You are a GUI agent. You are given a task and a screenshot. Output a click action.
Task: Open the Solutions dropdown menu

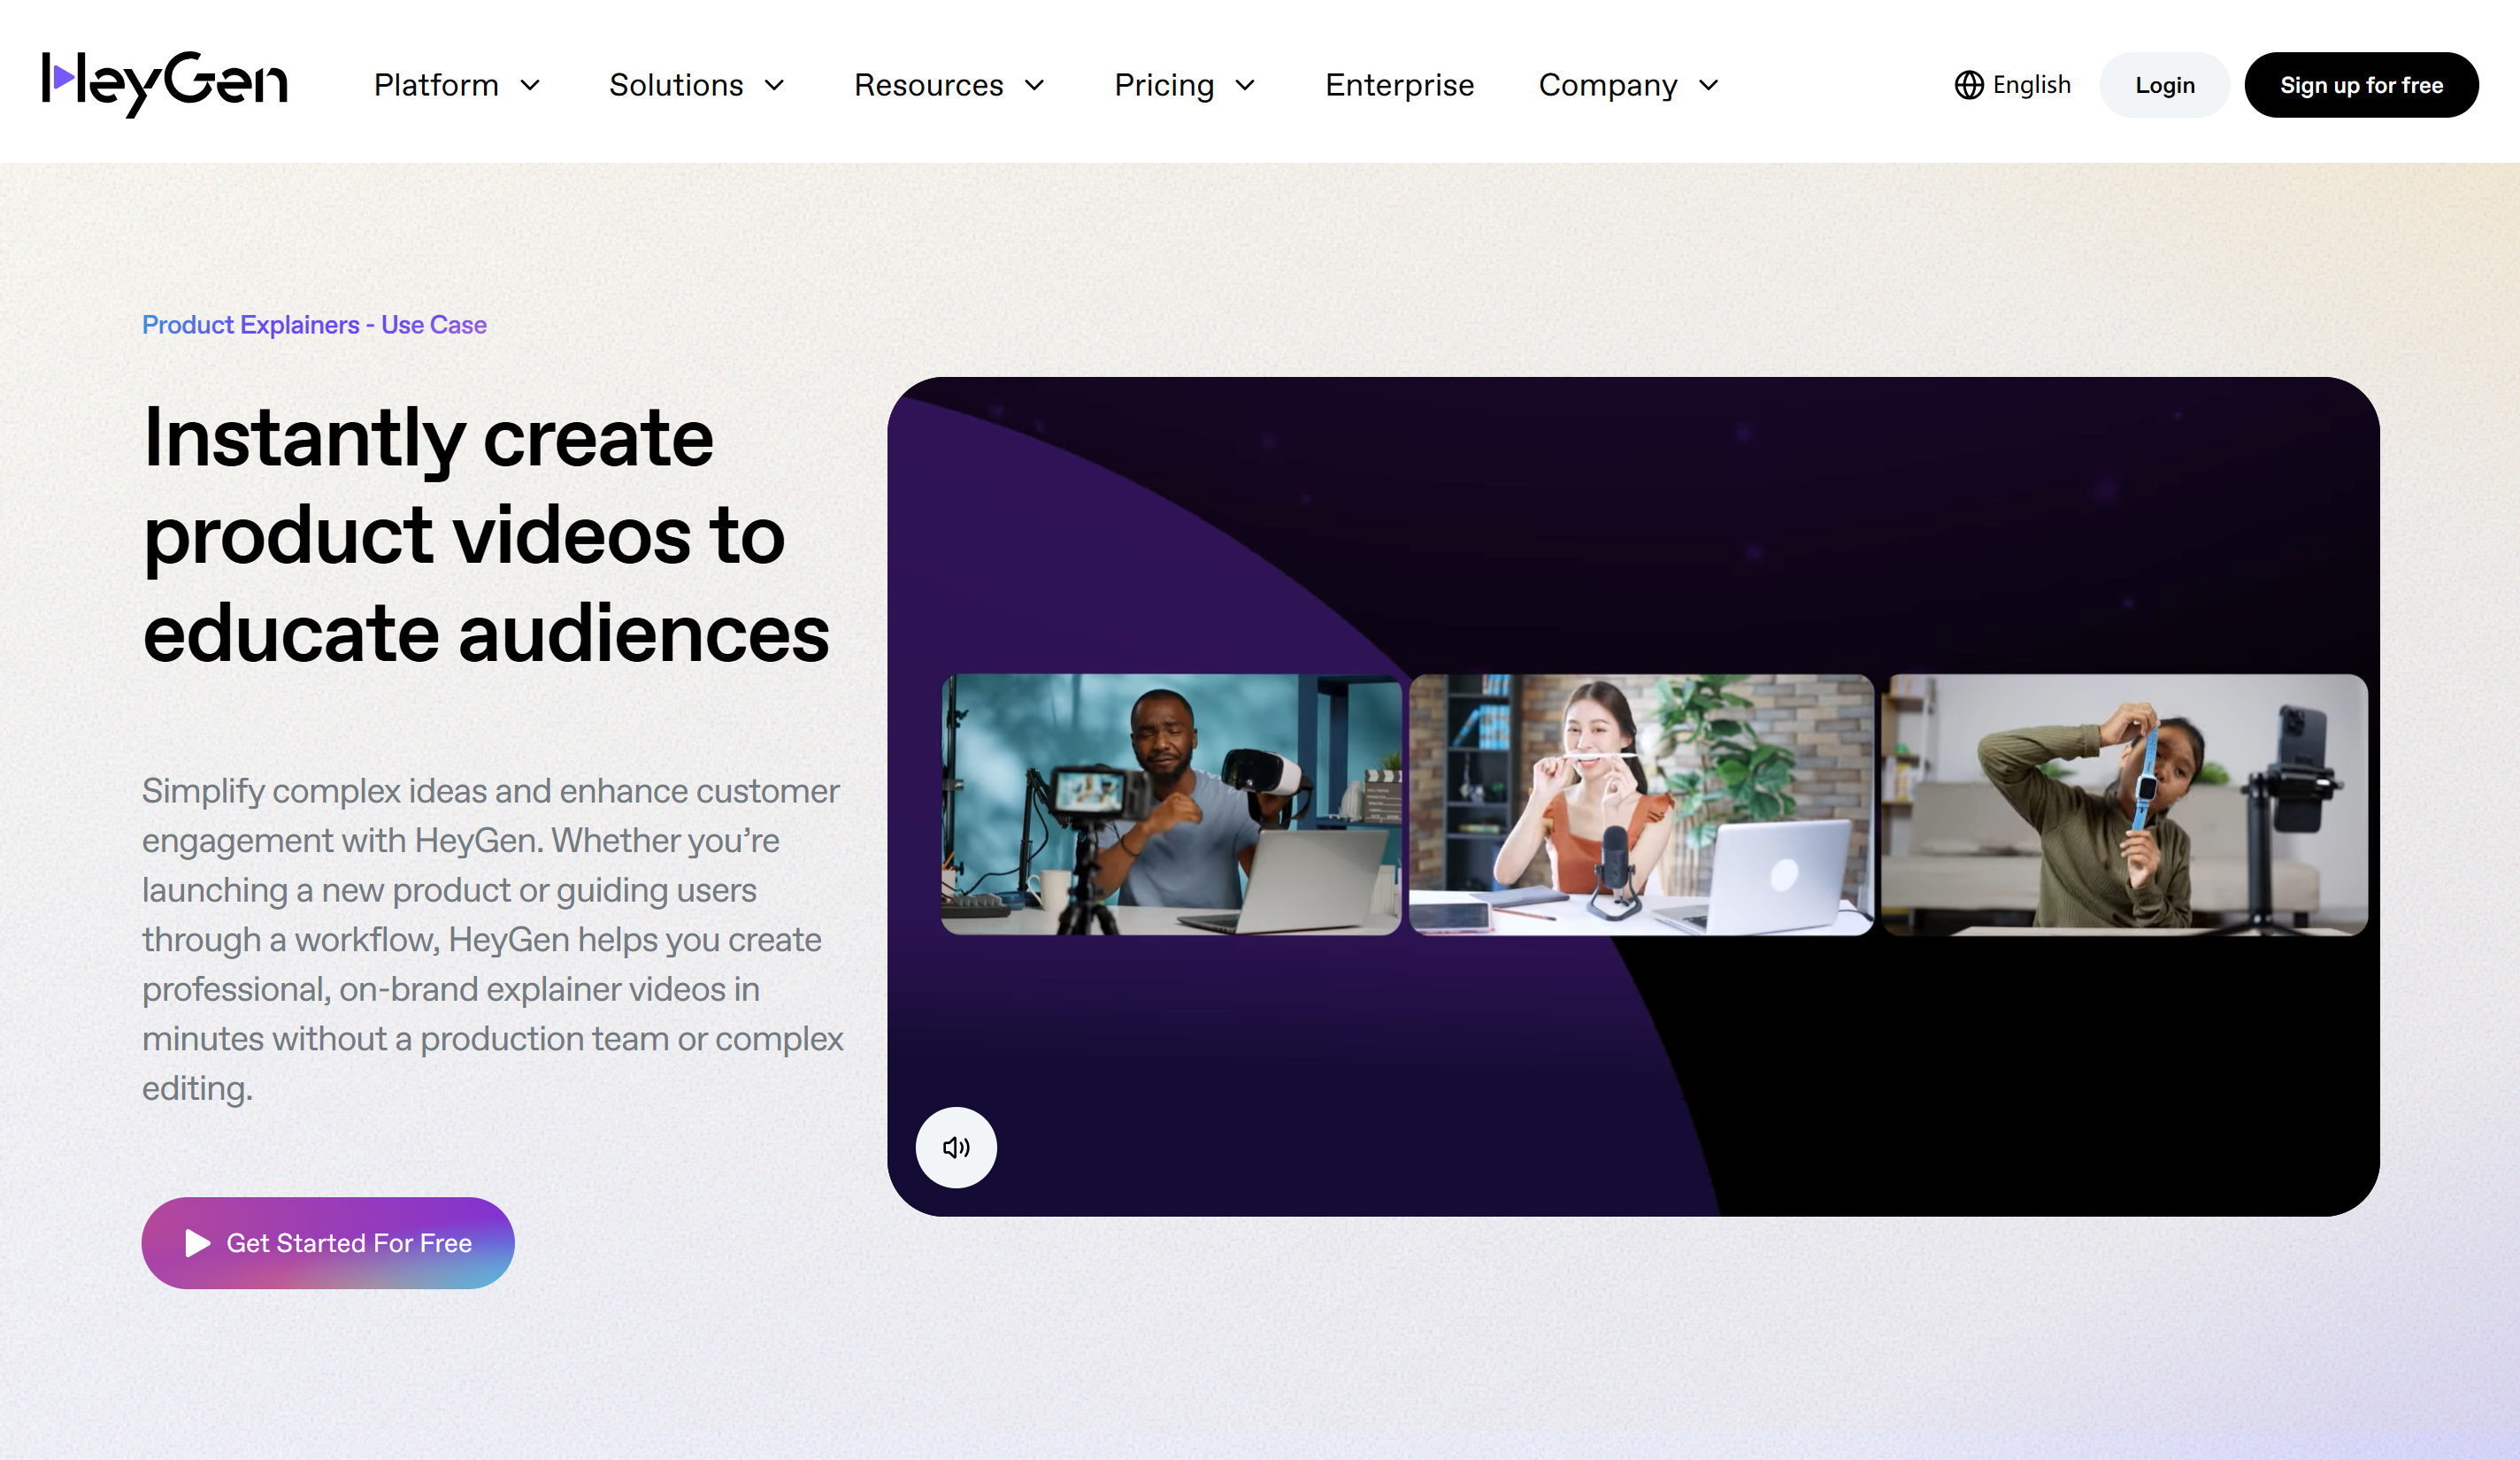point(697,85)
